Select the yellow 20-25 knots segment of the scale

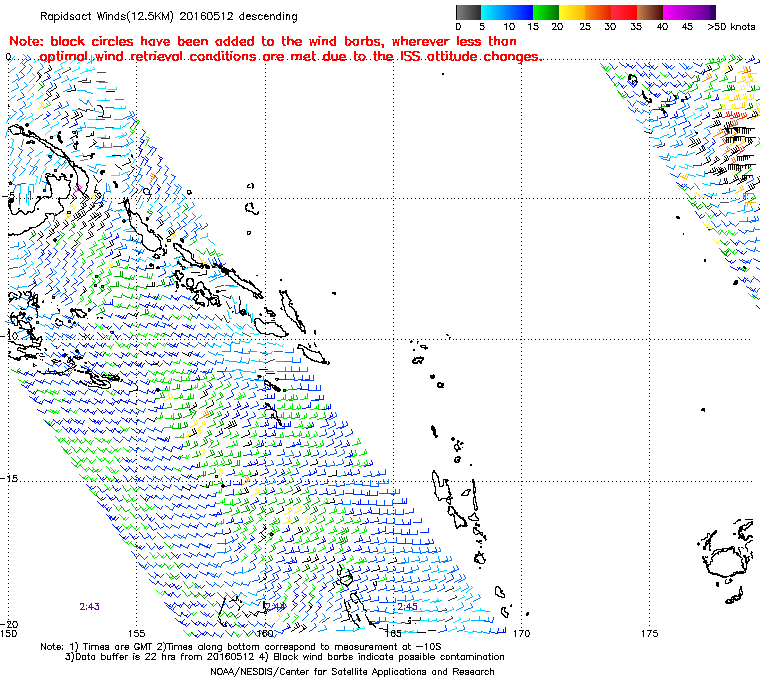572,12
